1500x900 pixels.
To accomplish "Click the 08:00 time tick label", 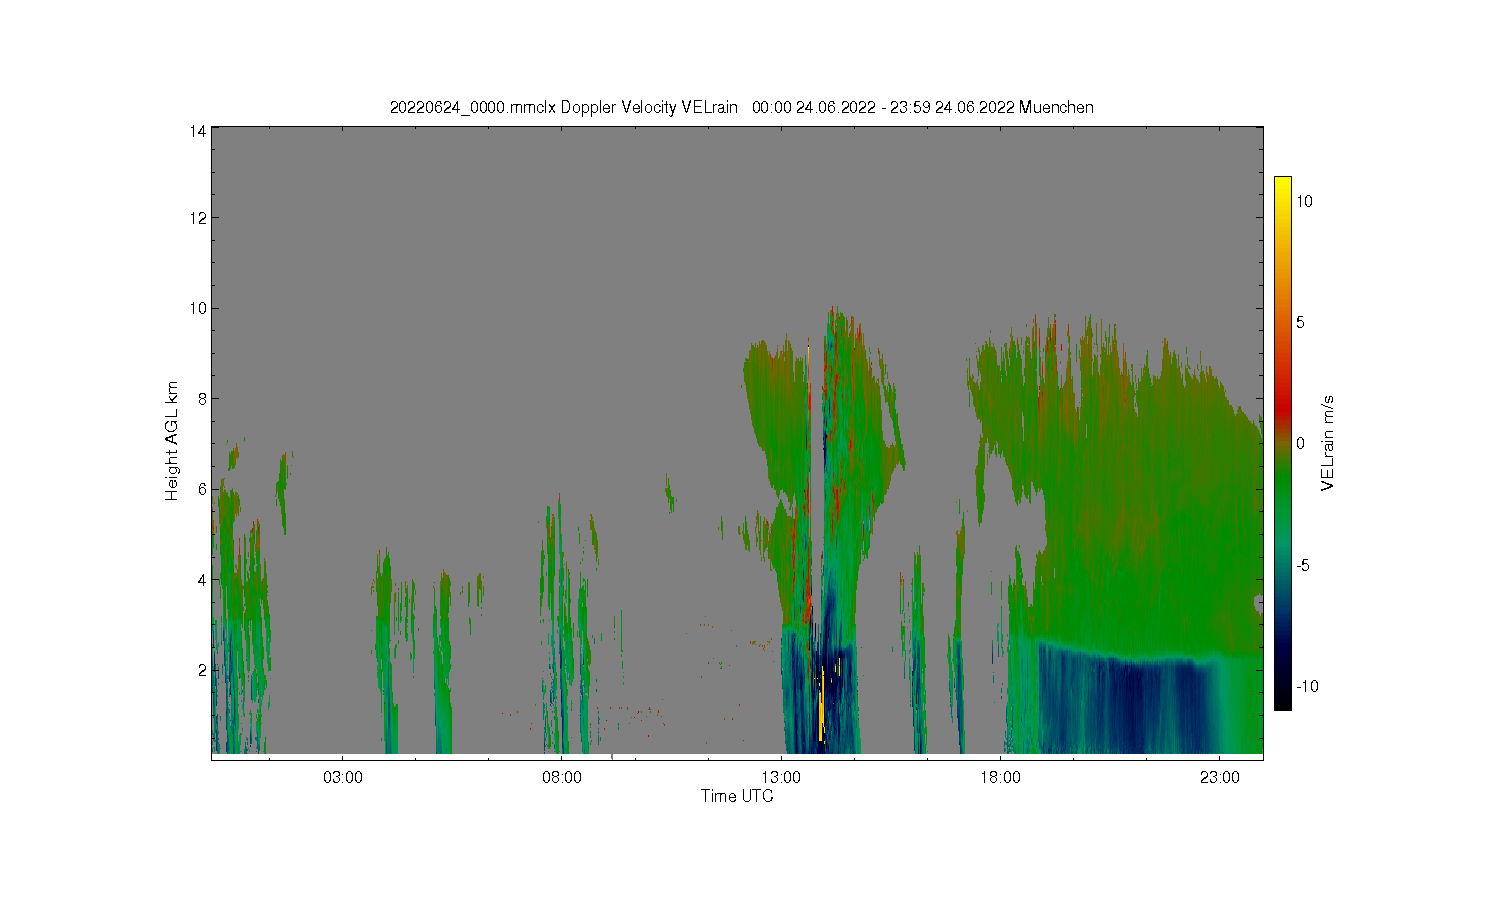I will [562, 777].
